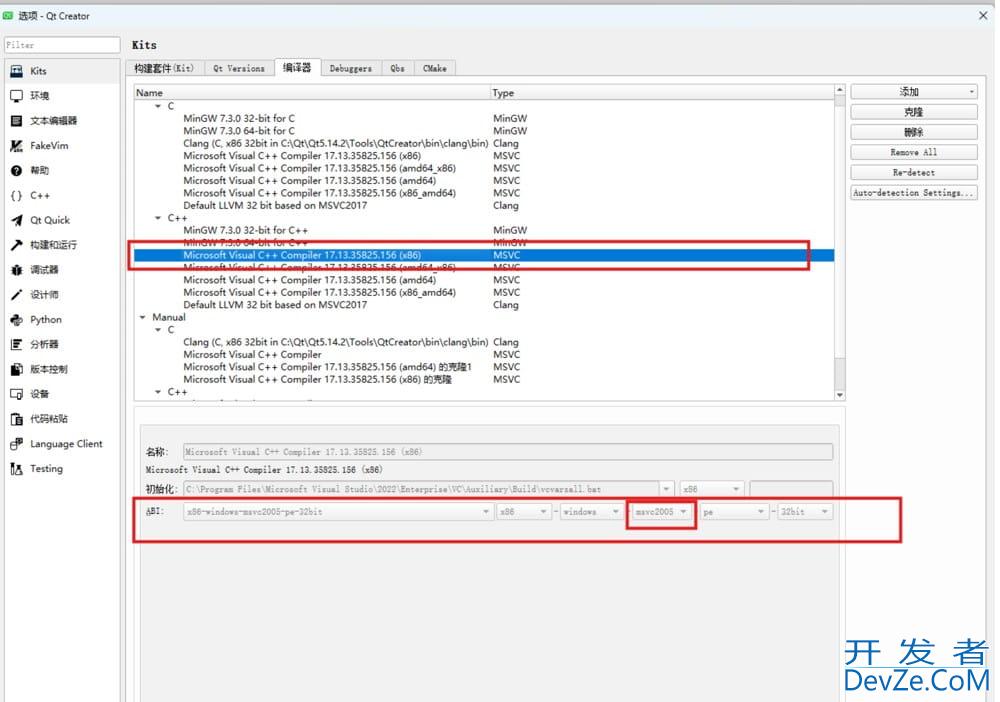The width and height of the screenshot is (1000, 702).
Task: Open the vcvarsall.bat initialization path dropdown
Action: pyautogui.click(x=666, y=489)
